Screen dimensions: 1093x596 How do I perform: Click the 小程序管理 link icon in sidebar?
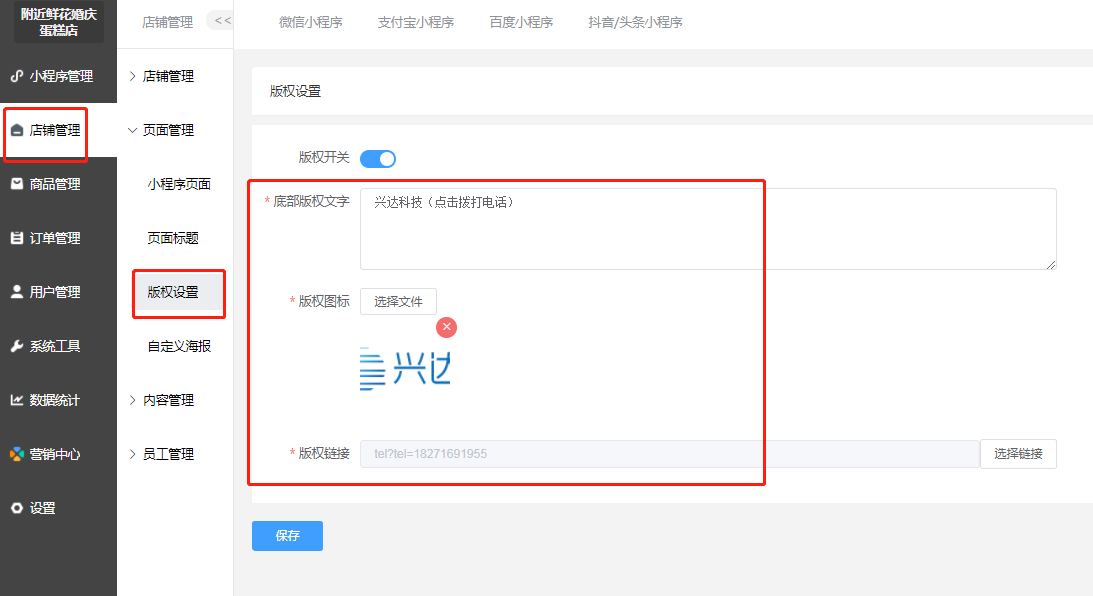pos(17,76)
